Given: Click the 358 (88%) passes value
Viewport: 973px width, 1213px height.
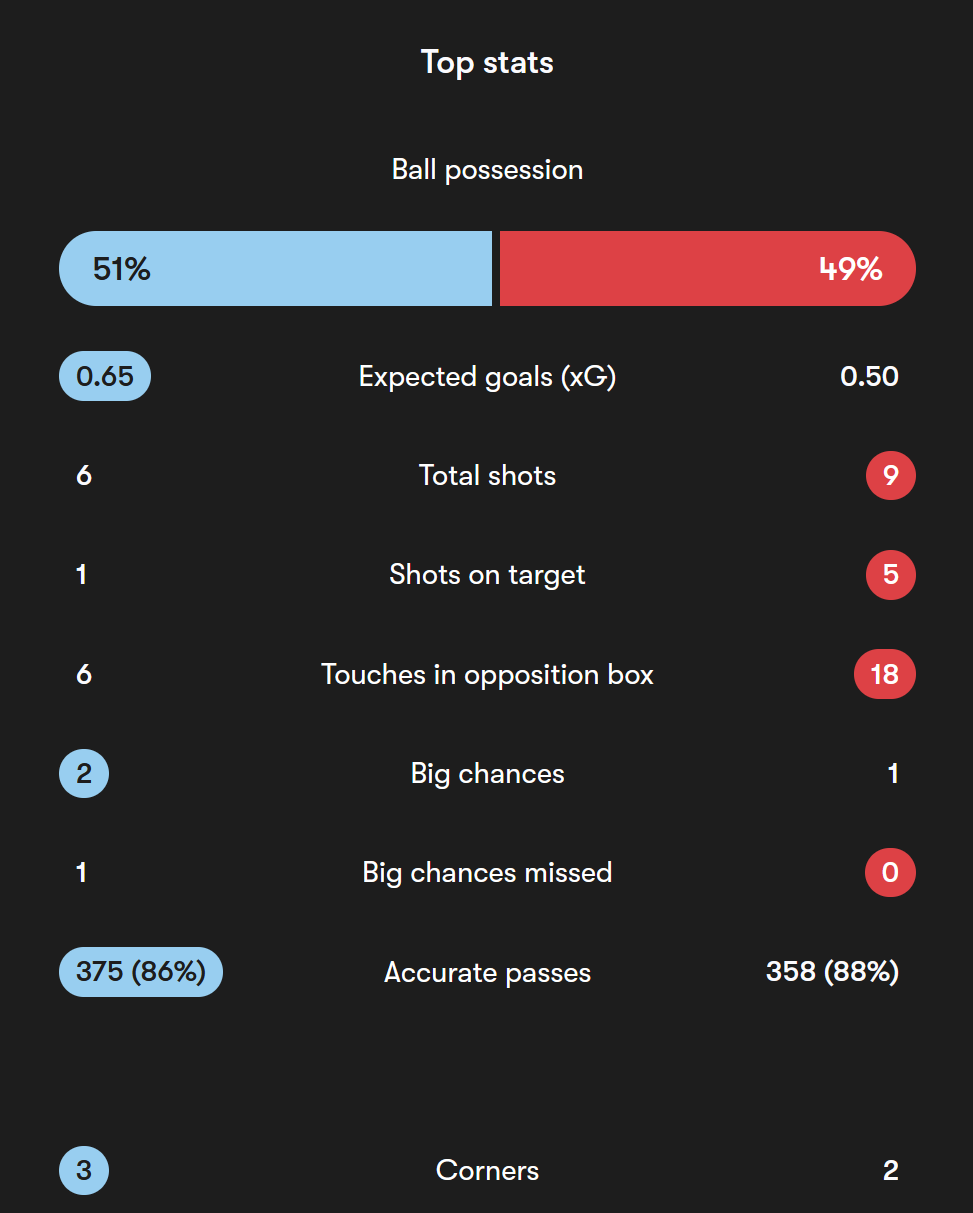Looking at the screenshot, I should [832, 972].
